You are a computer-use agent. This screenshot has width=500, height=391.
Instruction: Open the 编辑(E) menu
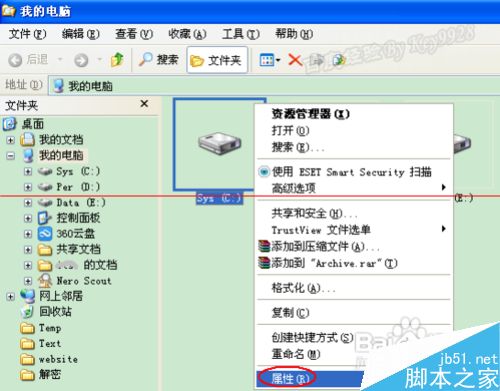[x=80, y=34]
